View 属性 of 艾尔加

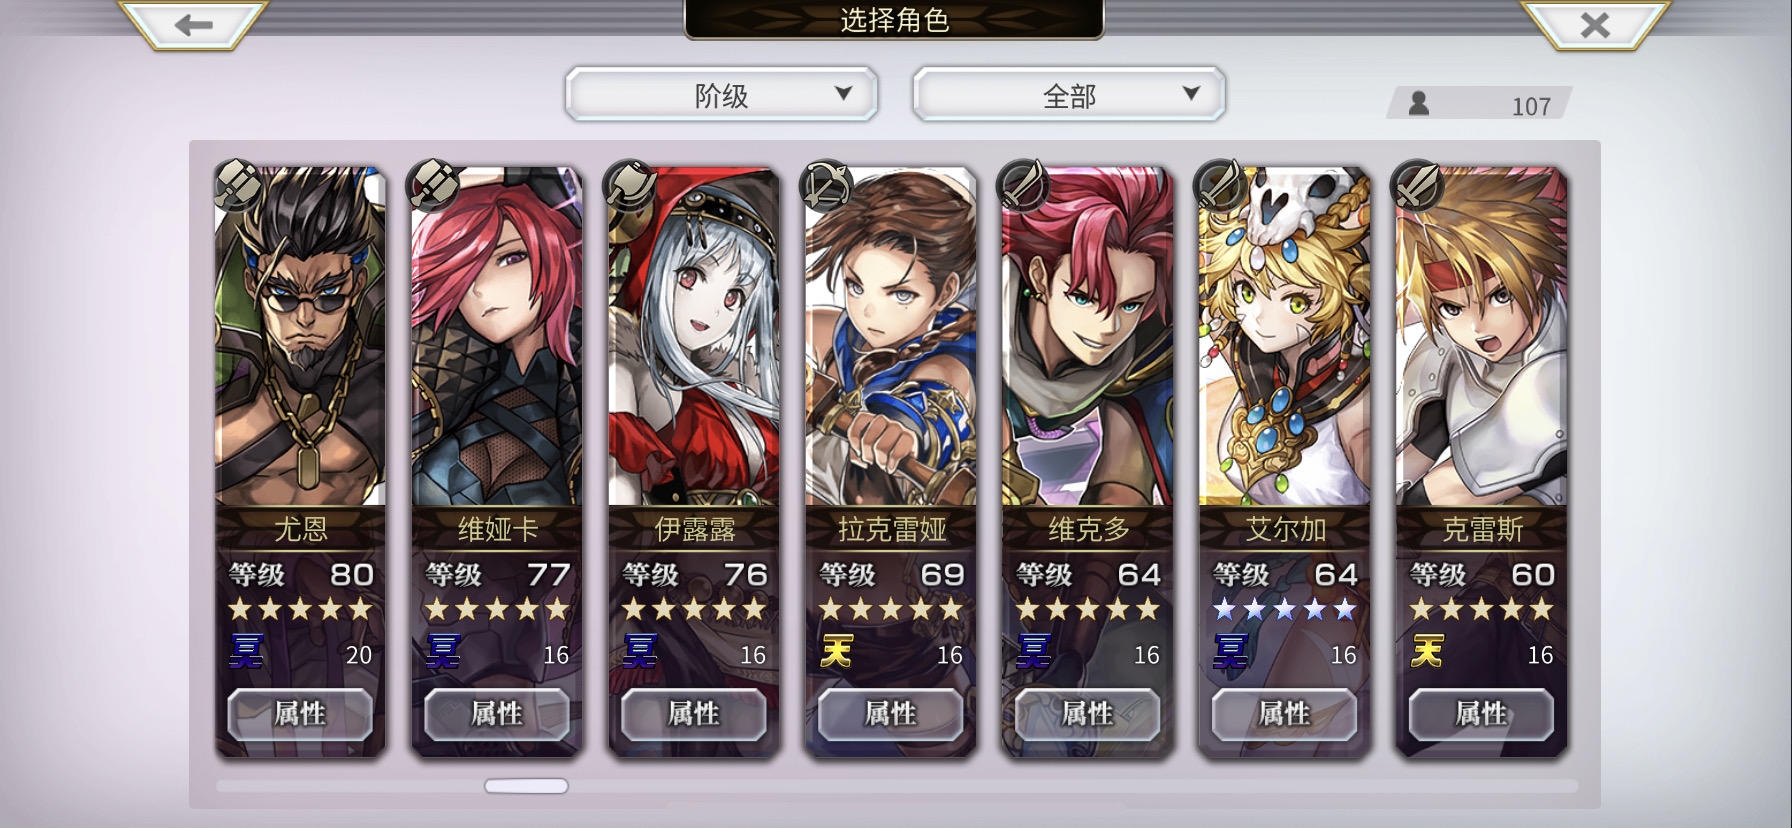(1284, 714)
